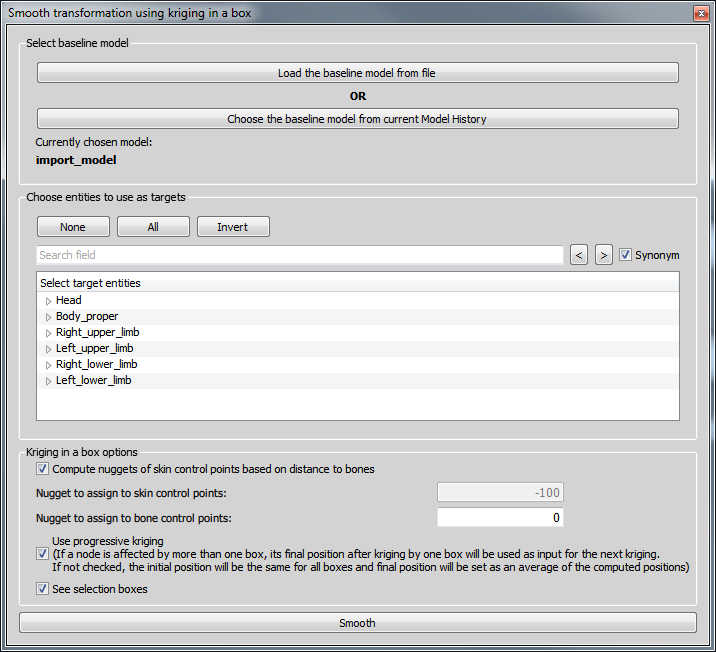This screenshot has width=716, height=652.
Task: Disable Use progressive kriging option
Action: (42, 554)
